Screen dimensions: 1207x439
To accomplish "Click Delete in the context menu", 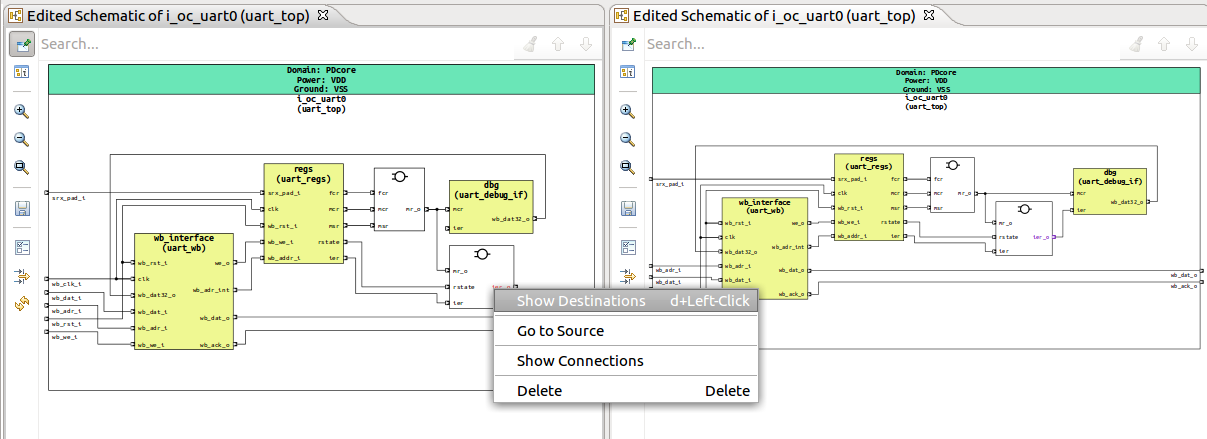I will pos(539,391).
